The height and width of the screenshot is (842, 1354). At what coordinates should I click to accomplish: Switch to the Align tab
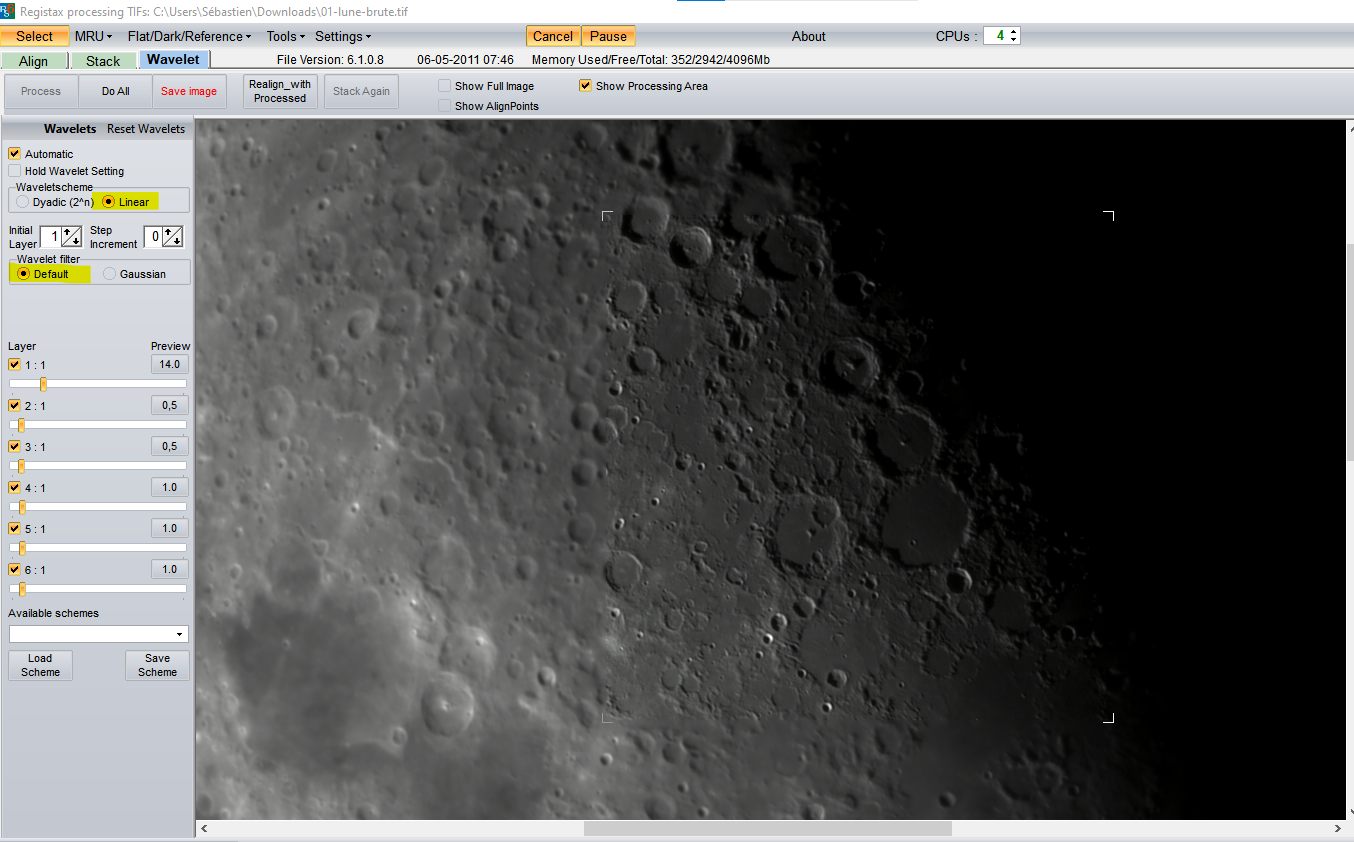click(34, 61)
